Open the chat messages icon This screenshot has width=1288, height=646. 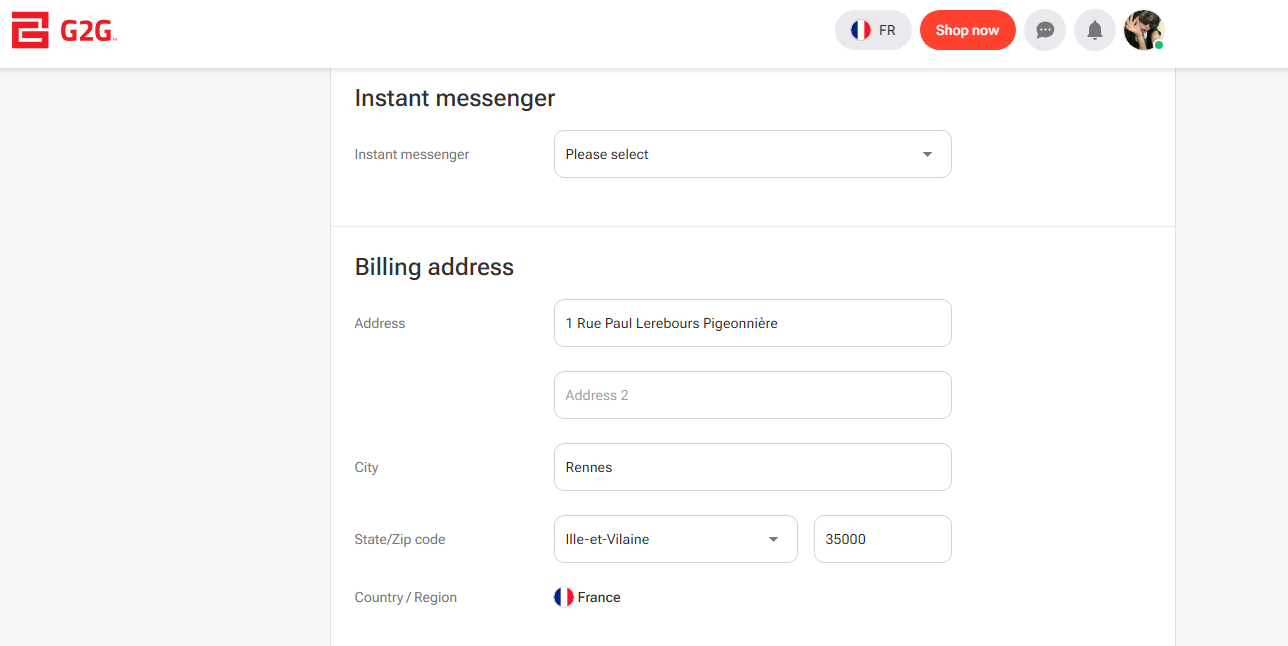(x=1045, y=30)
